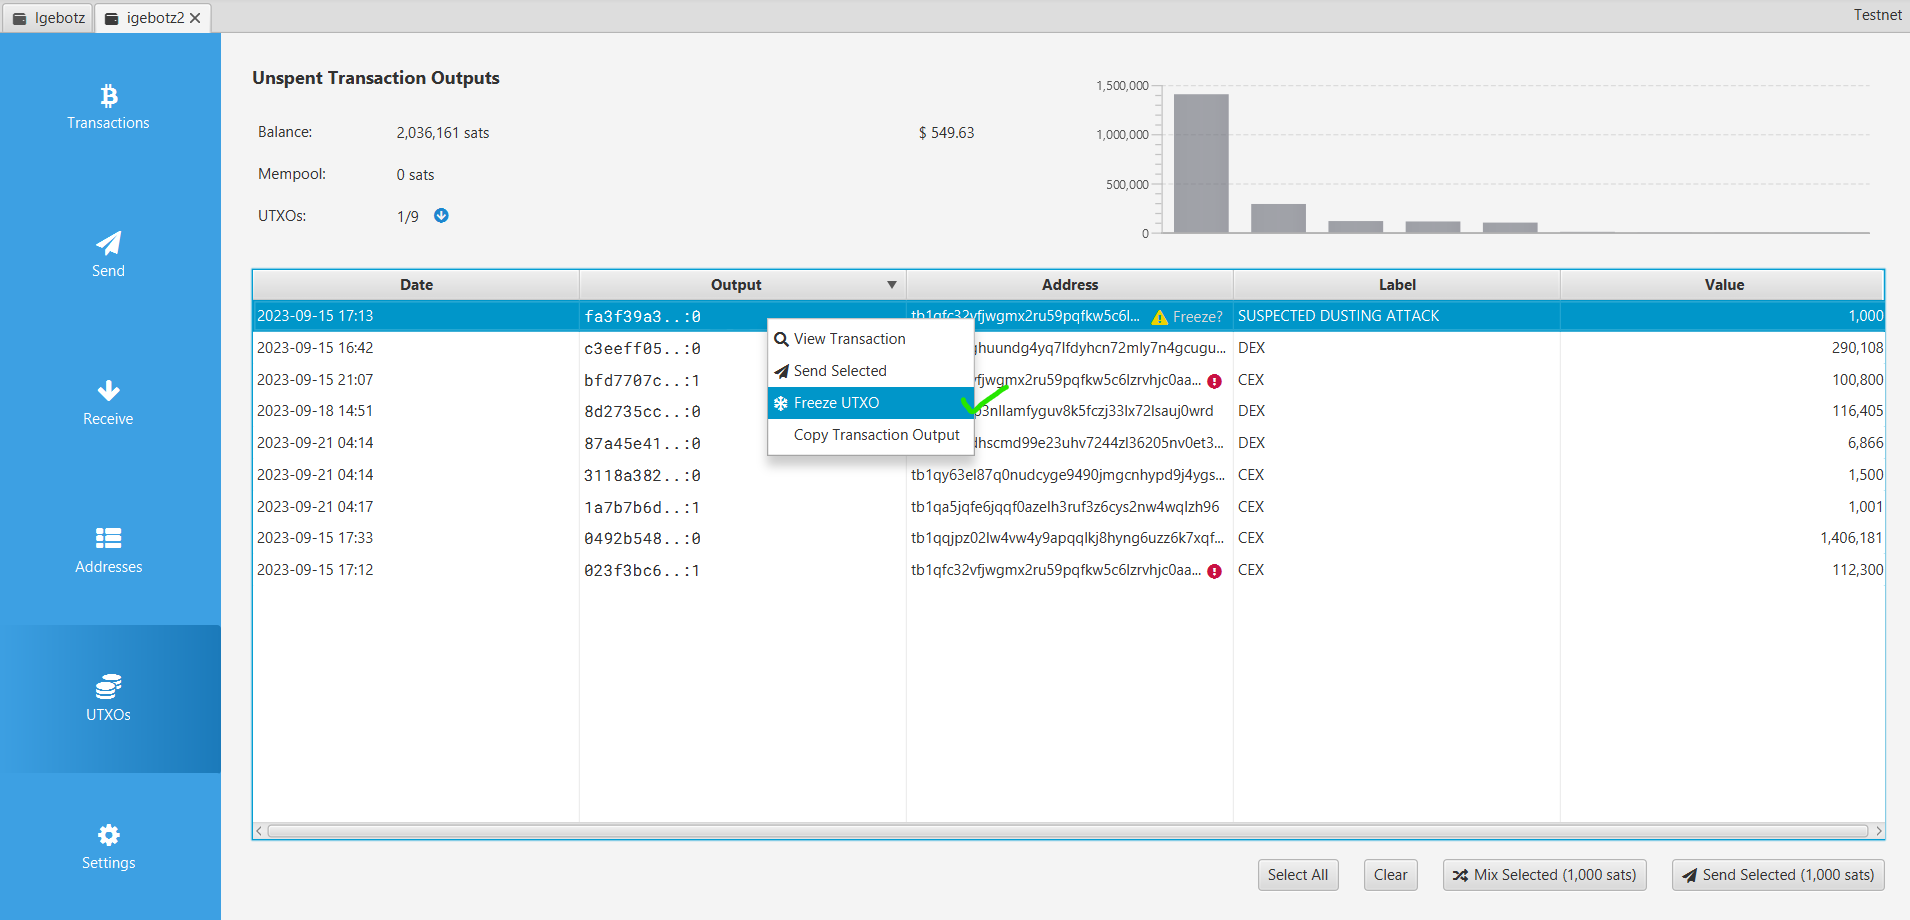Click the $ 549.63 fiat balance
Image resolution: width=1910 pixels, height=920 pixels.
[x=946, y=133]
